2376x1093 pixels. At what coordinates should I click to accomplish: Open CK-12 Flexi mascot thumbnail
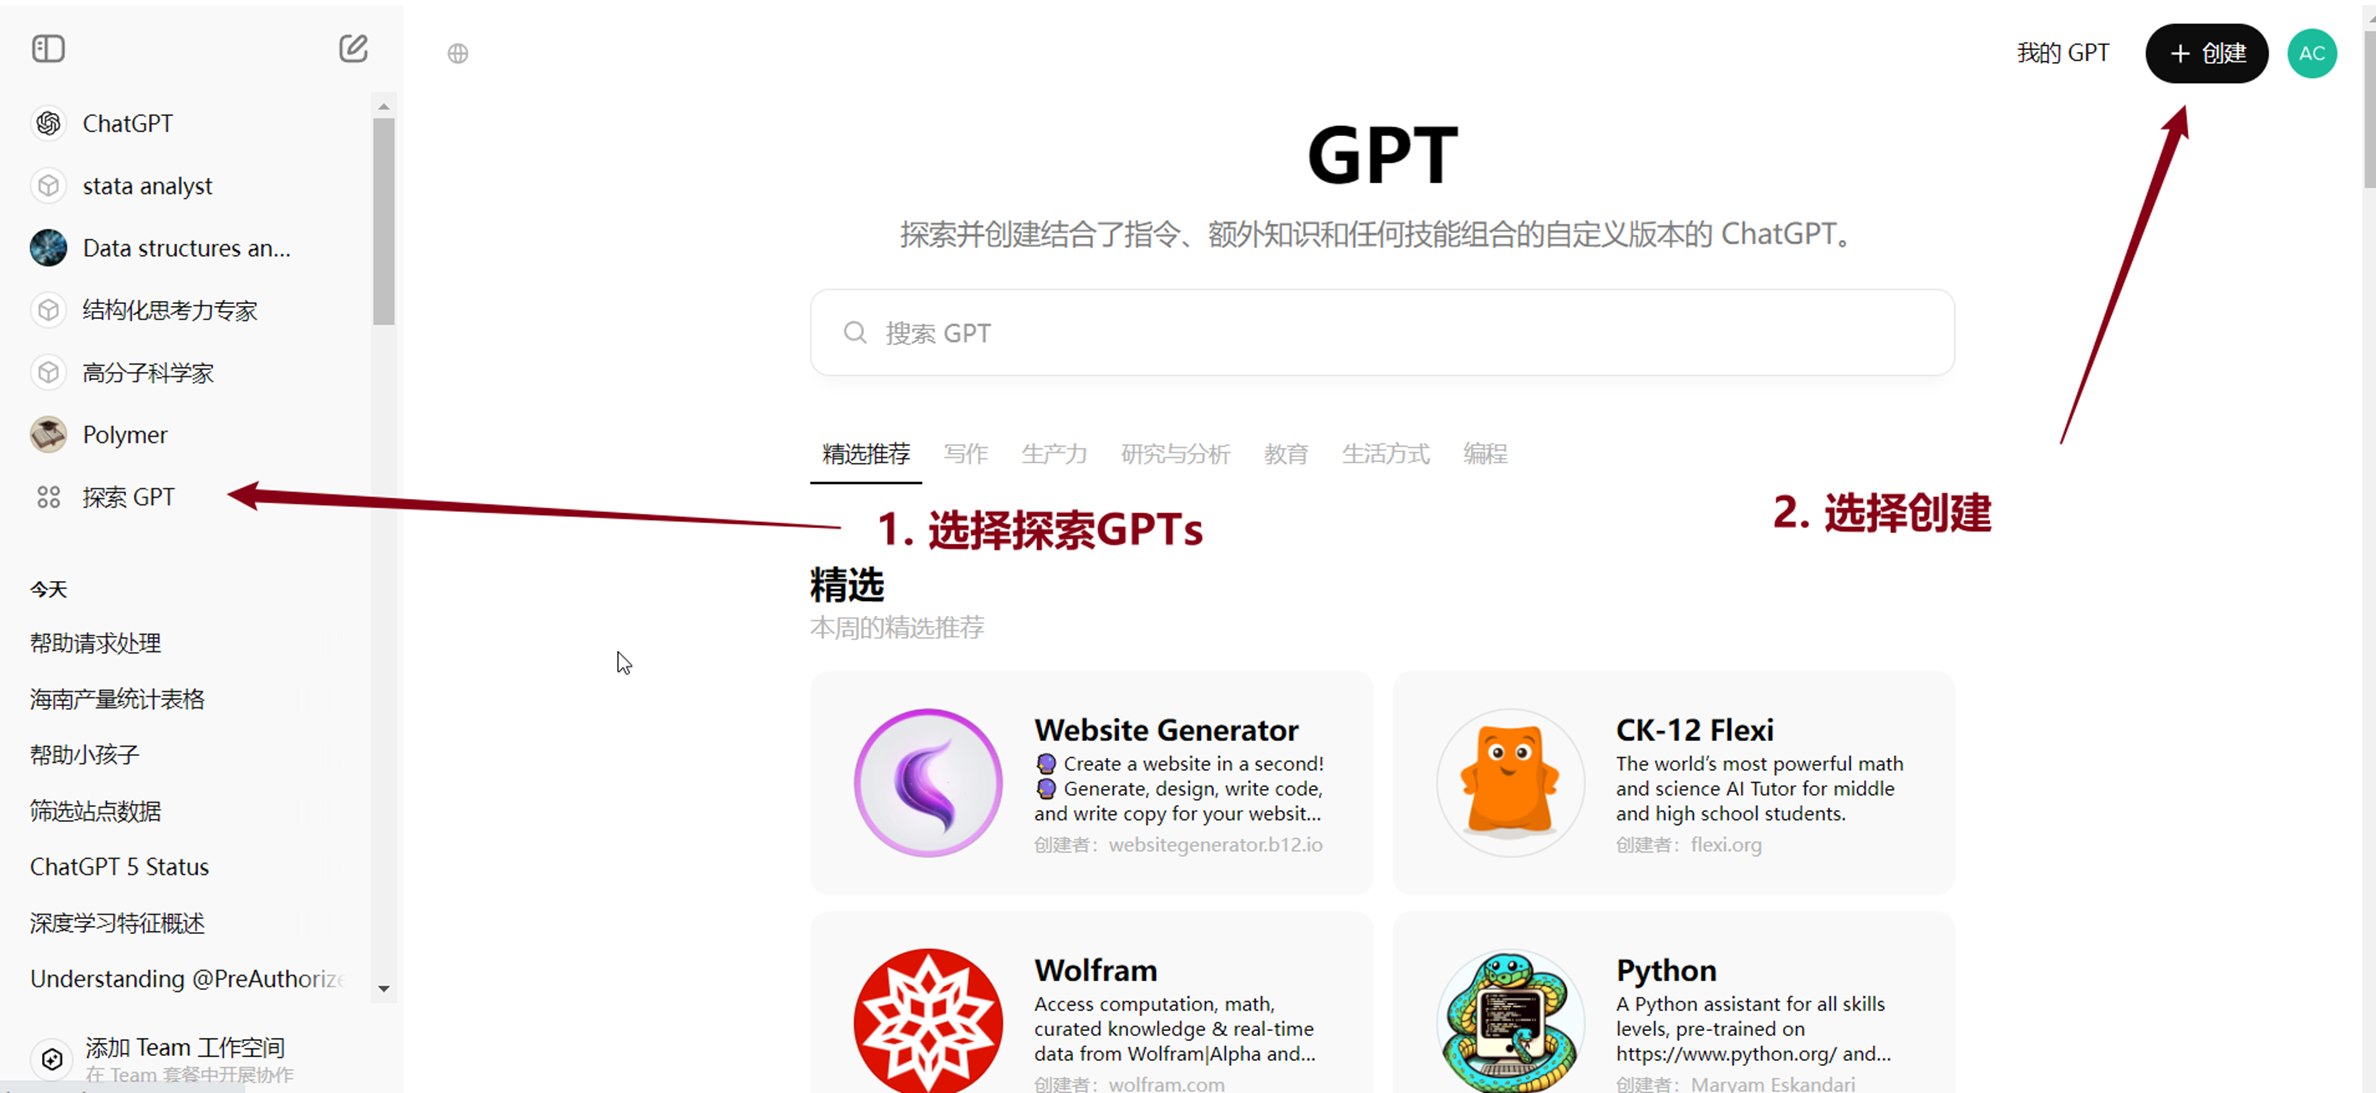pyautogui.click(x=1510, y=783)
